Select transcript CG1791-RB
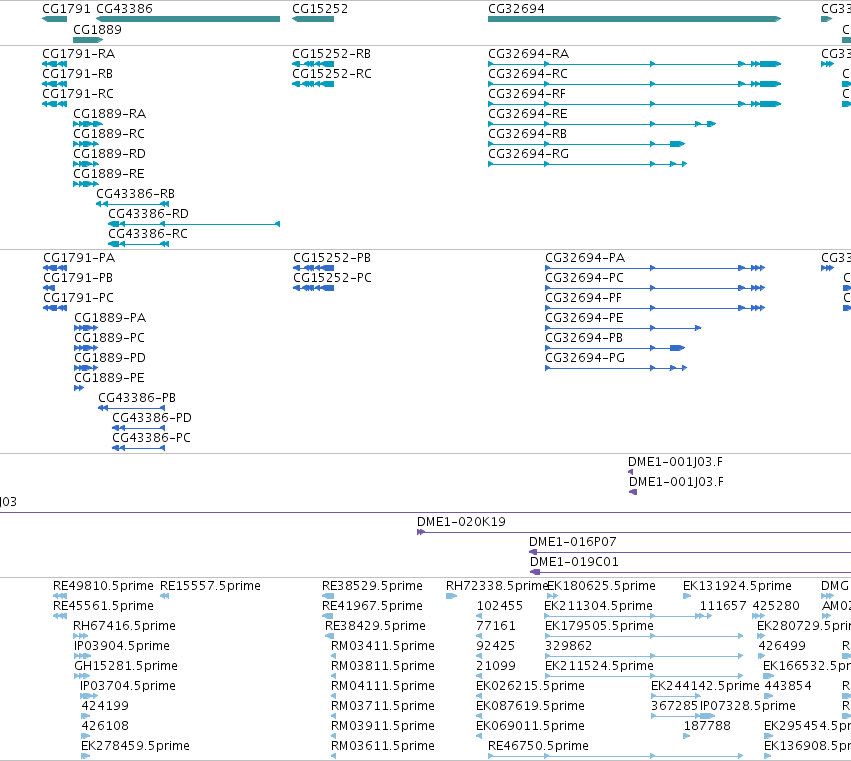This screenshot has height=761, width=851. click(78, 74)
